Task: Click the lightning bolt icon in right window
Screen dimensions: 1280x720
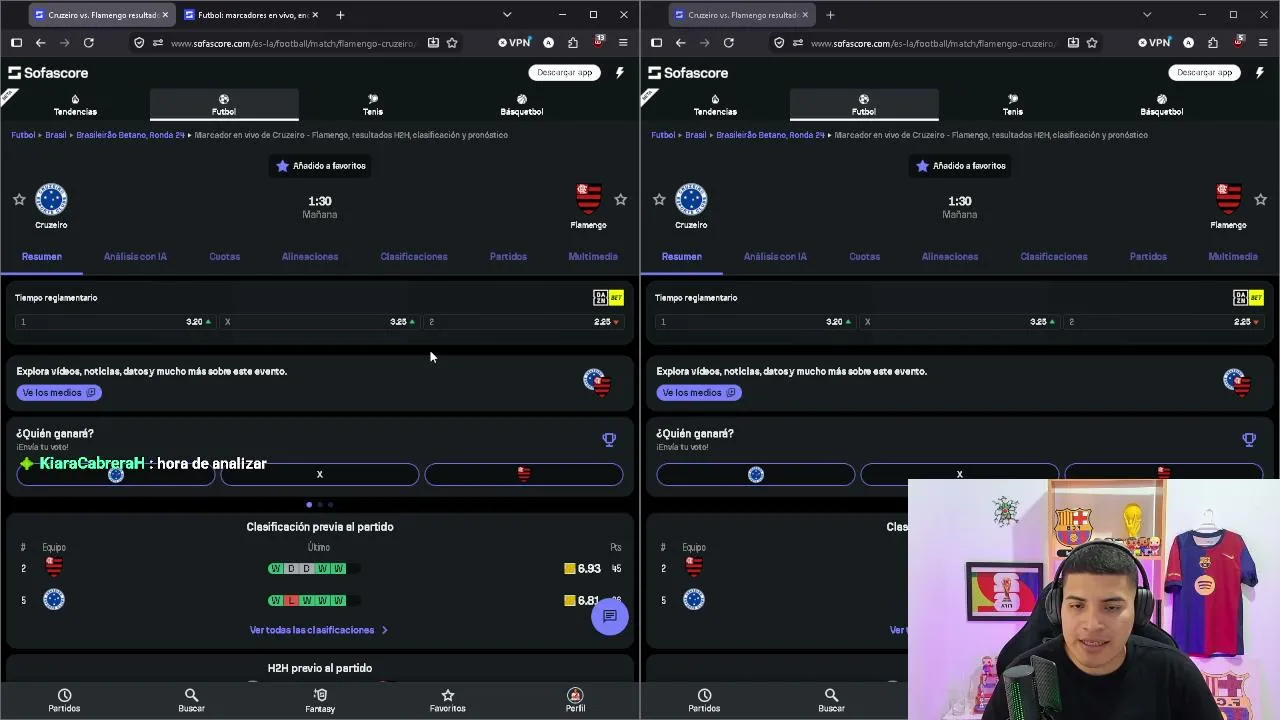Action: coord(1260,73)
